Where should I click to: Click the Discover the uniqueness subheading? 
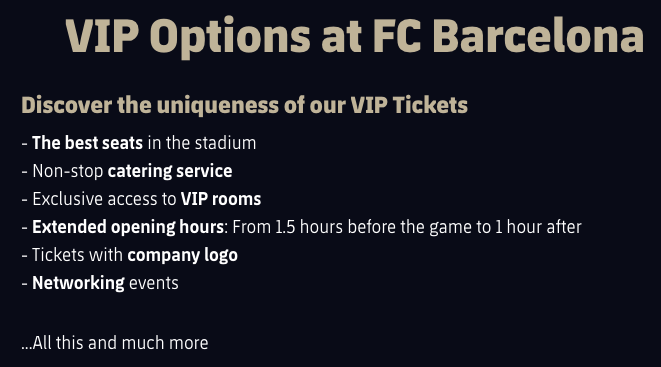pos(245,105)
